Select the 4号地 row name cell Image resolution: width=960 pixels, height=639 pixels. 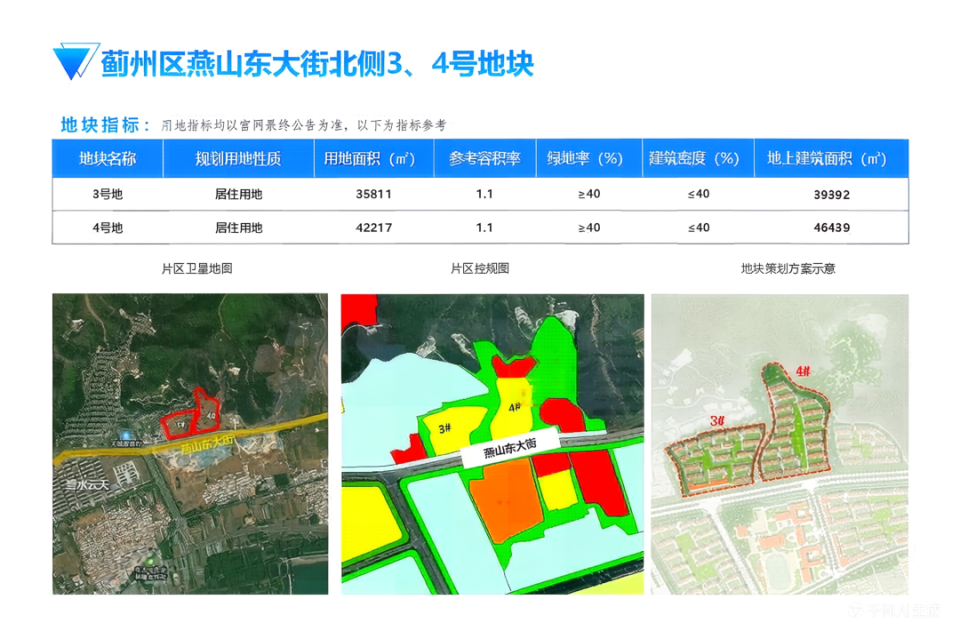pyautogui.click(x=108, y=228)
